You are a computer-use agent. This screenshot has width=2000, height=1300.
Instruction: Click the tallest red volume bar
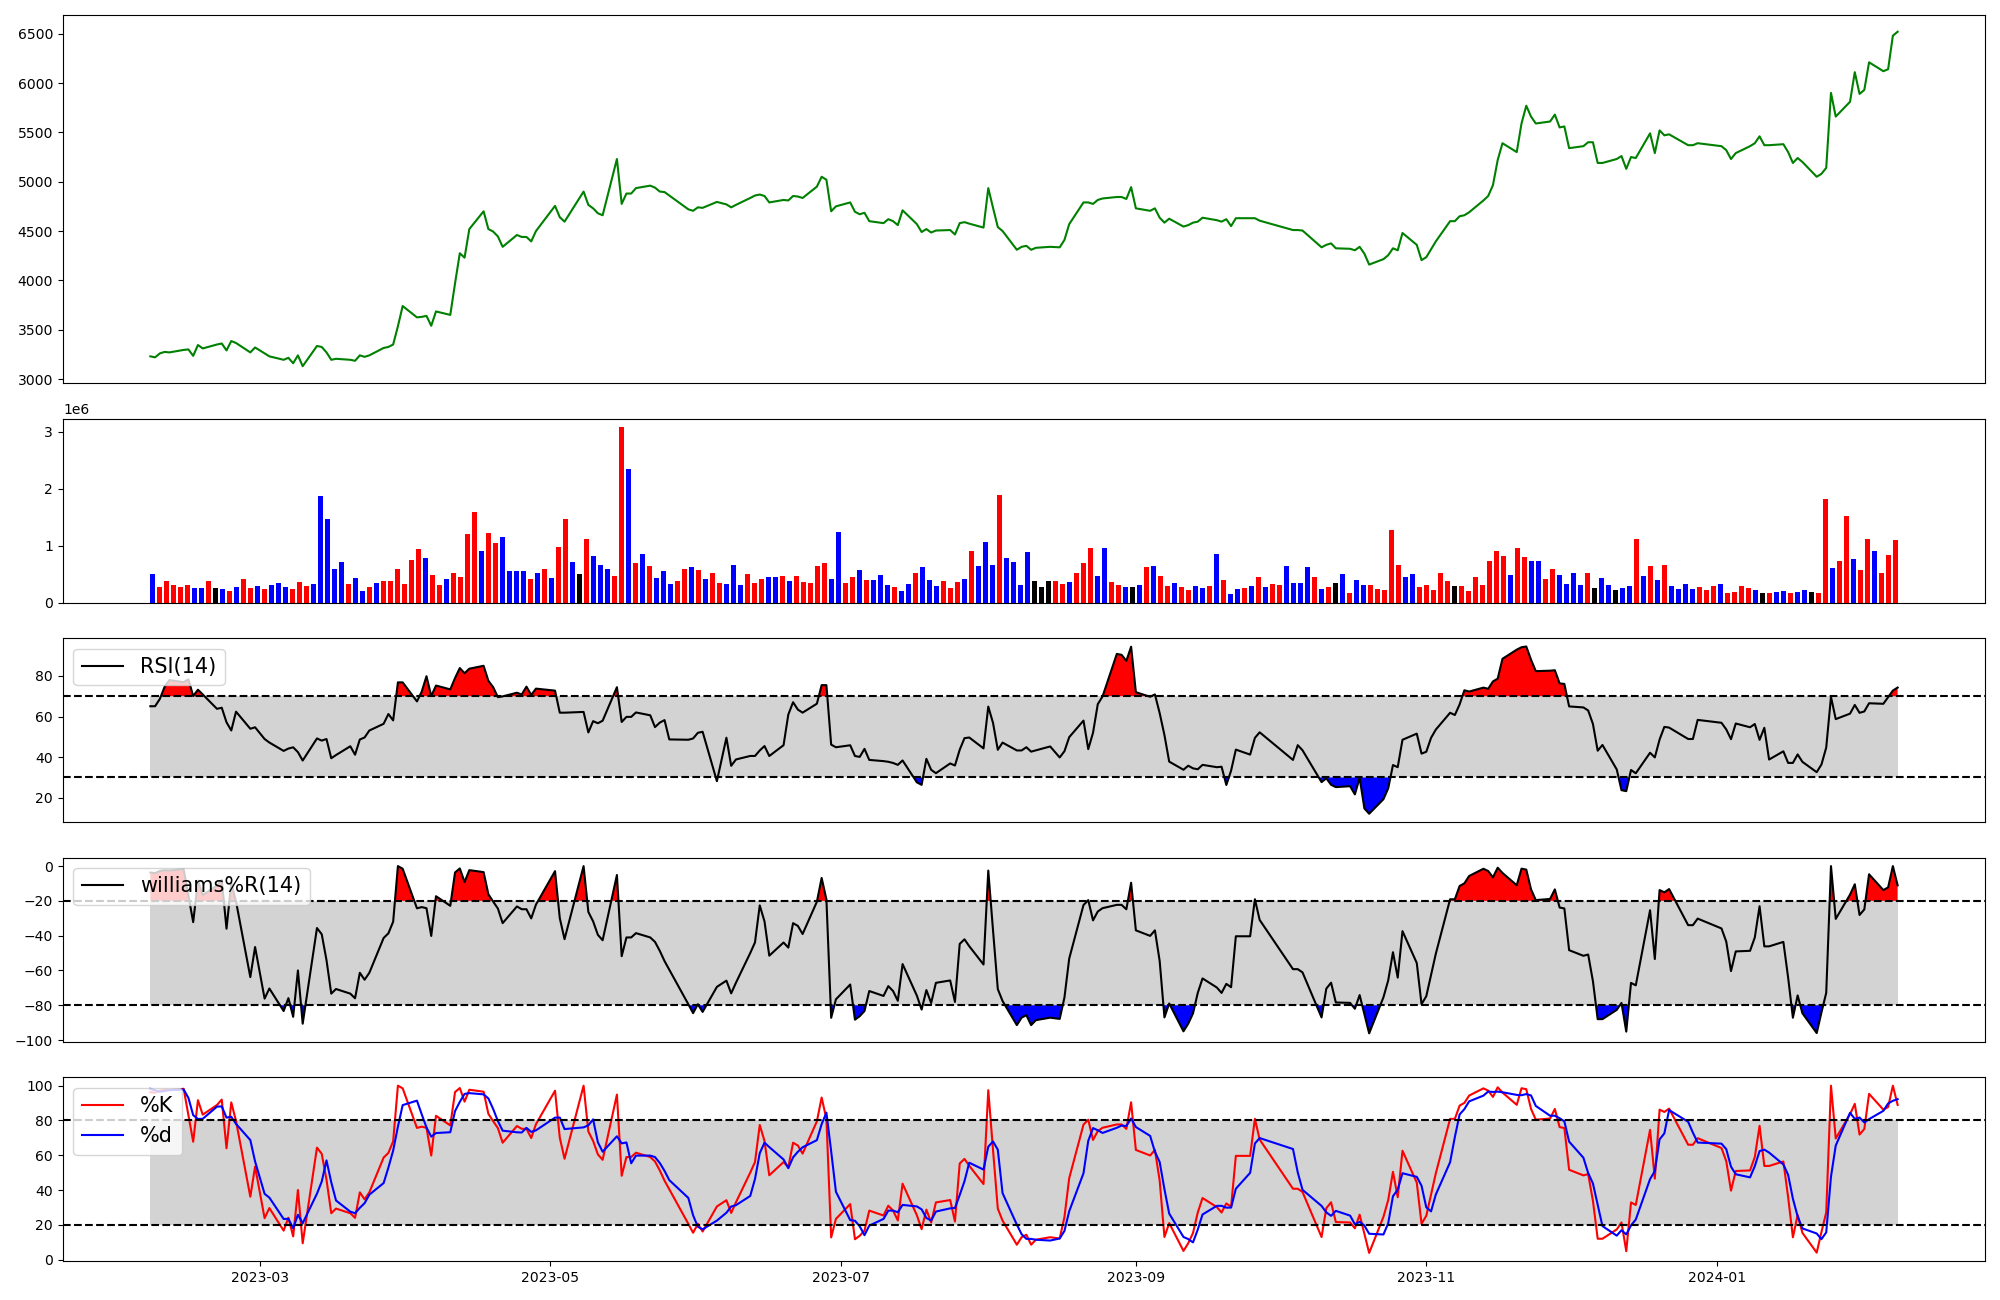pos(621,515)
